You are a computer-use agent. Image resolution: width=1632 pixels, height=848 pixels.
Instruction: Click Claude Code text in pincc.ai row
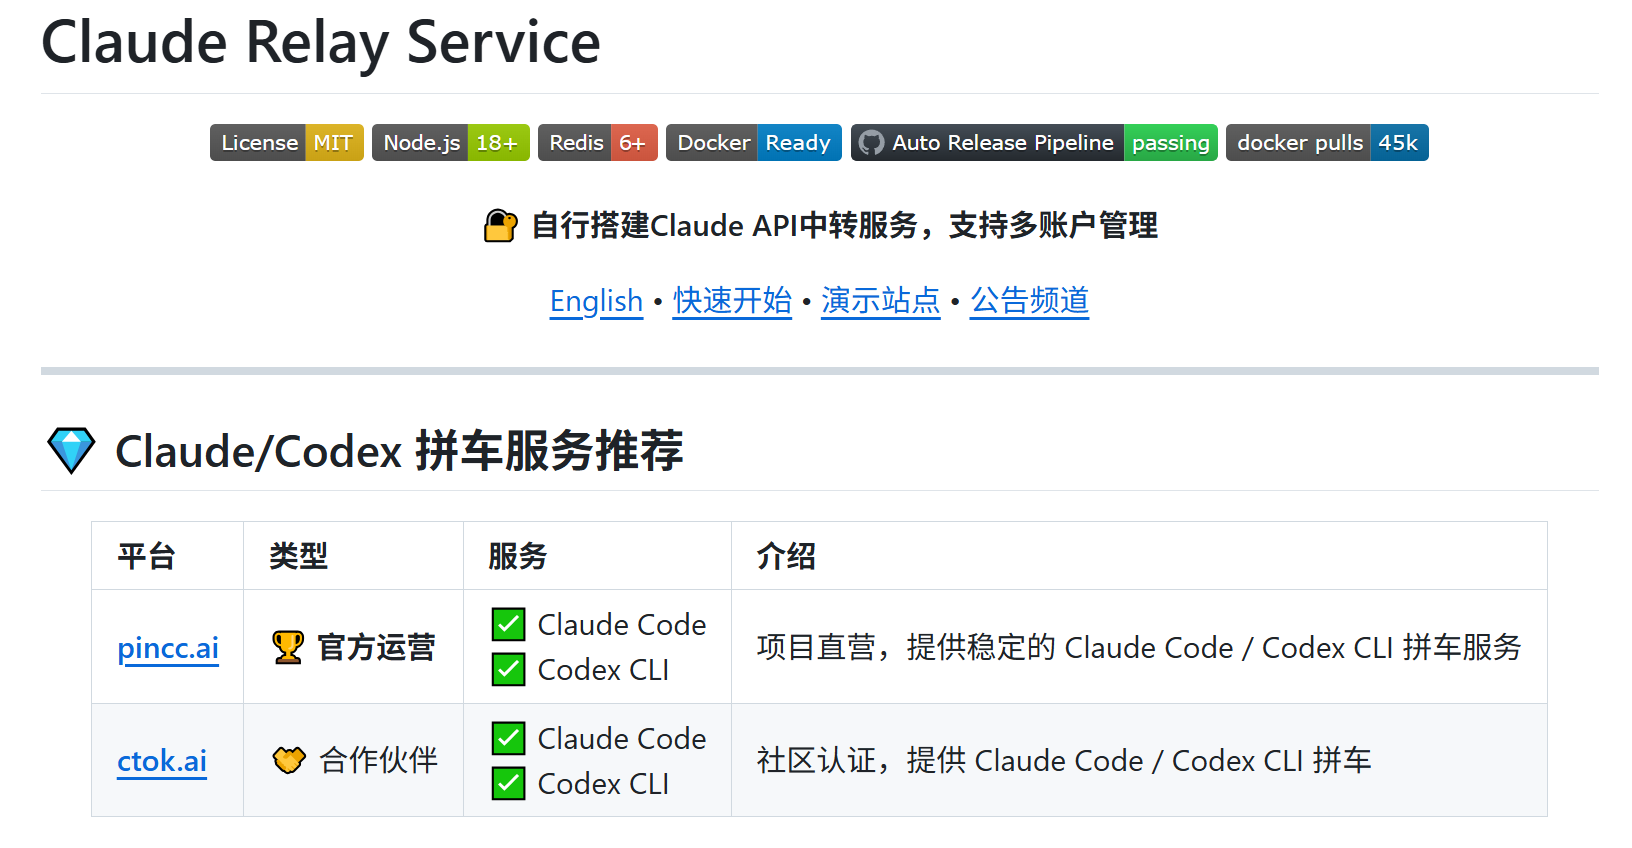(x=622, y=624)
